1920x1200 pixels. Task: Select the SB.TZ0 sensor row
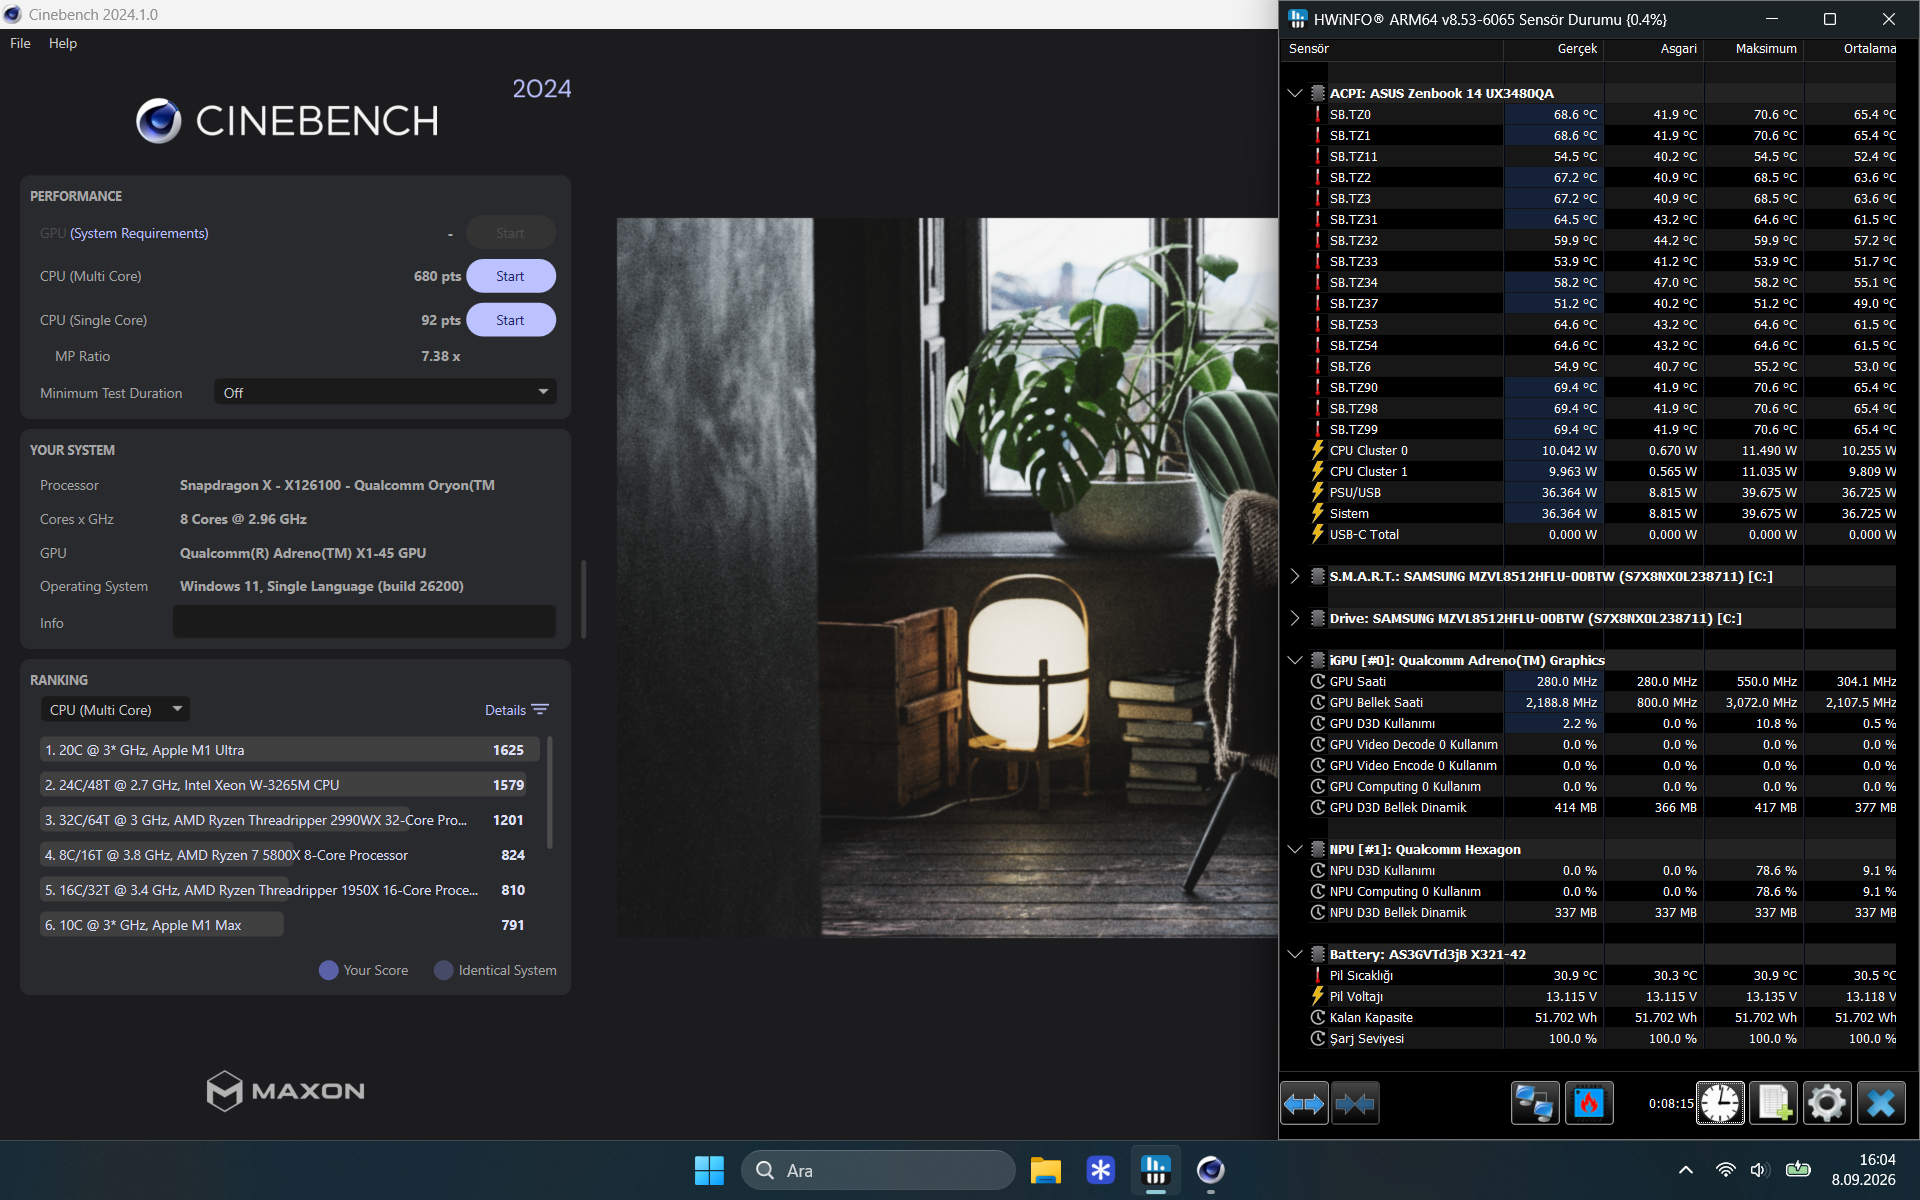click(1602, 114)
